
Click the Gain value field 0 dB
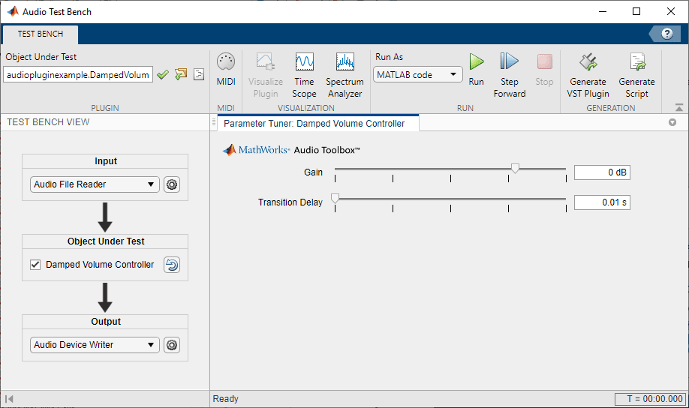(602, 173)
